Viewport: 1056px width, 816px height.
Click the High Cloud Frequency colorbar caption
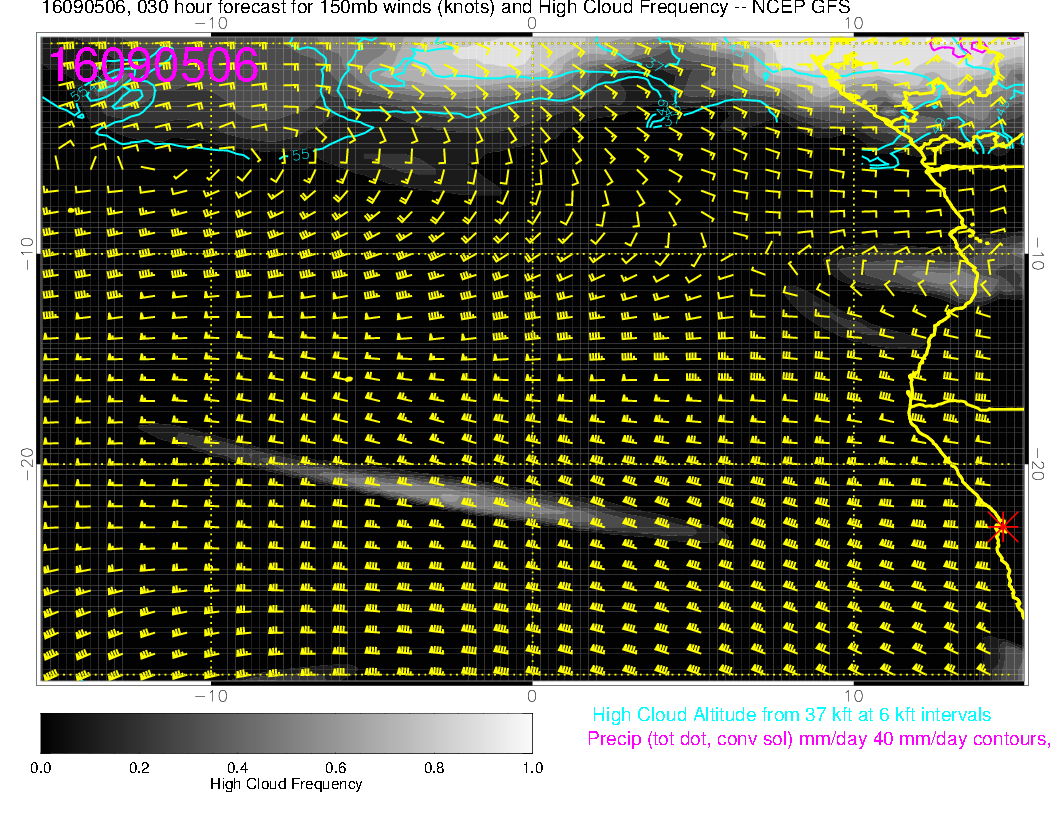tap(286, 785)
